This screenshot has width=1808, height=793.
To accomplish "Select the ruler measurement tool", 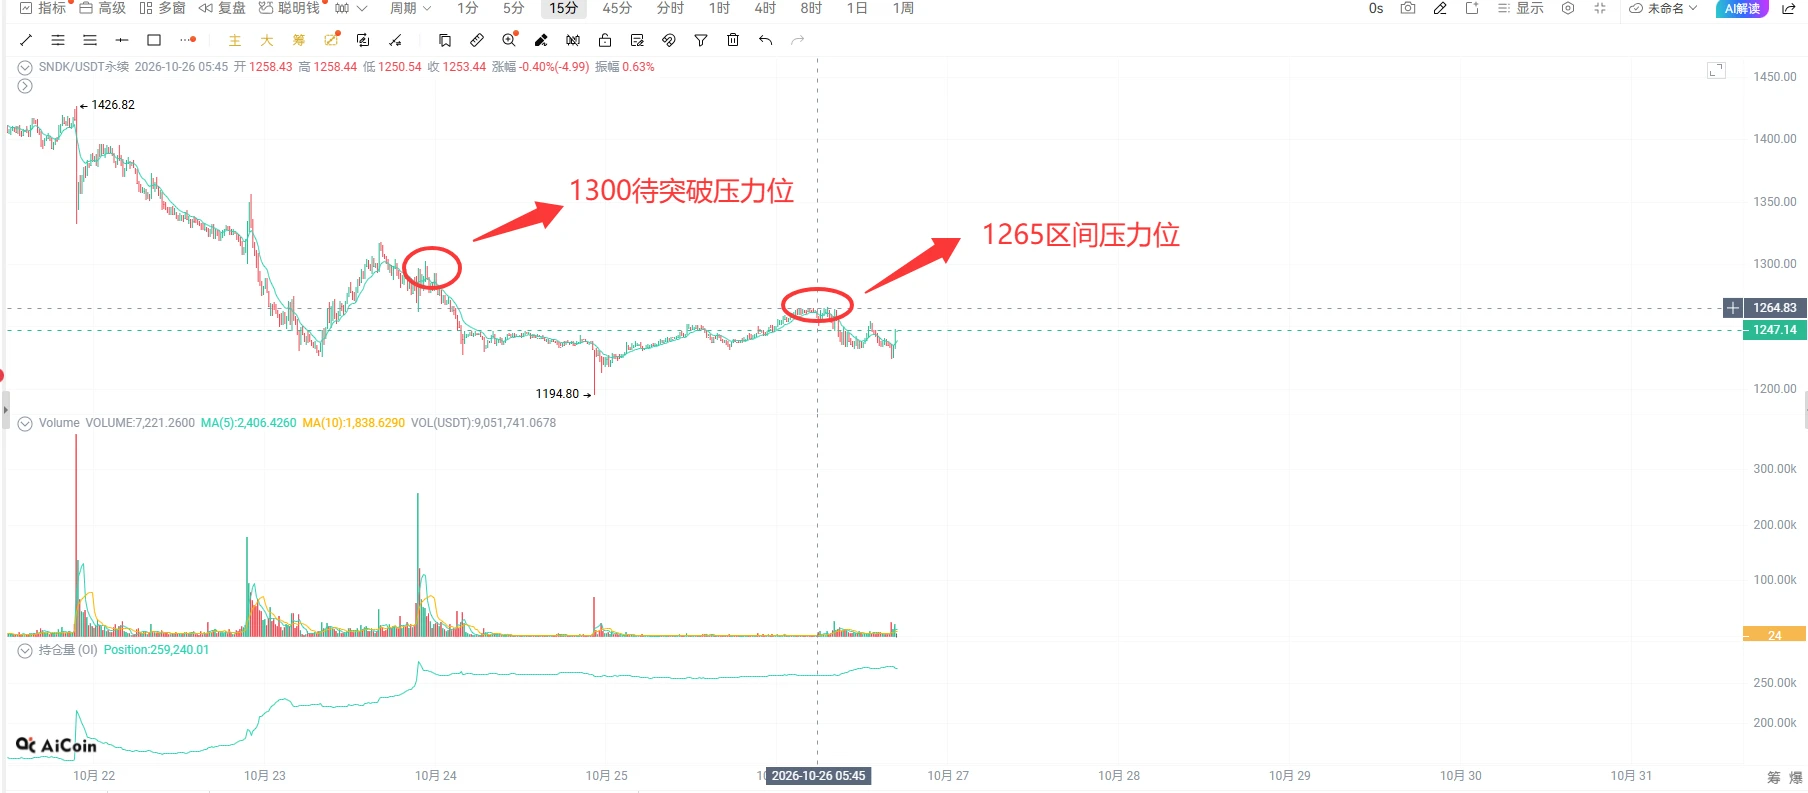I will click(477, 40).
